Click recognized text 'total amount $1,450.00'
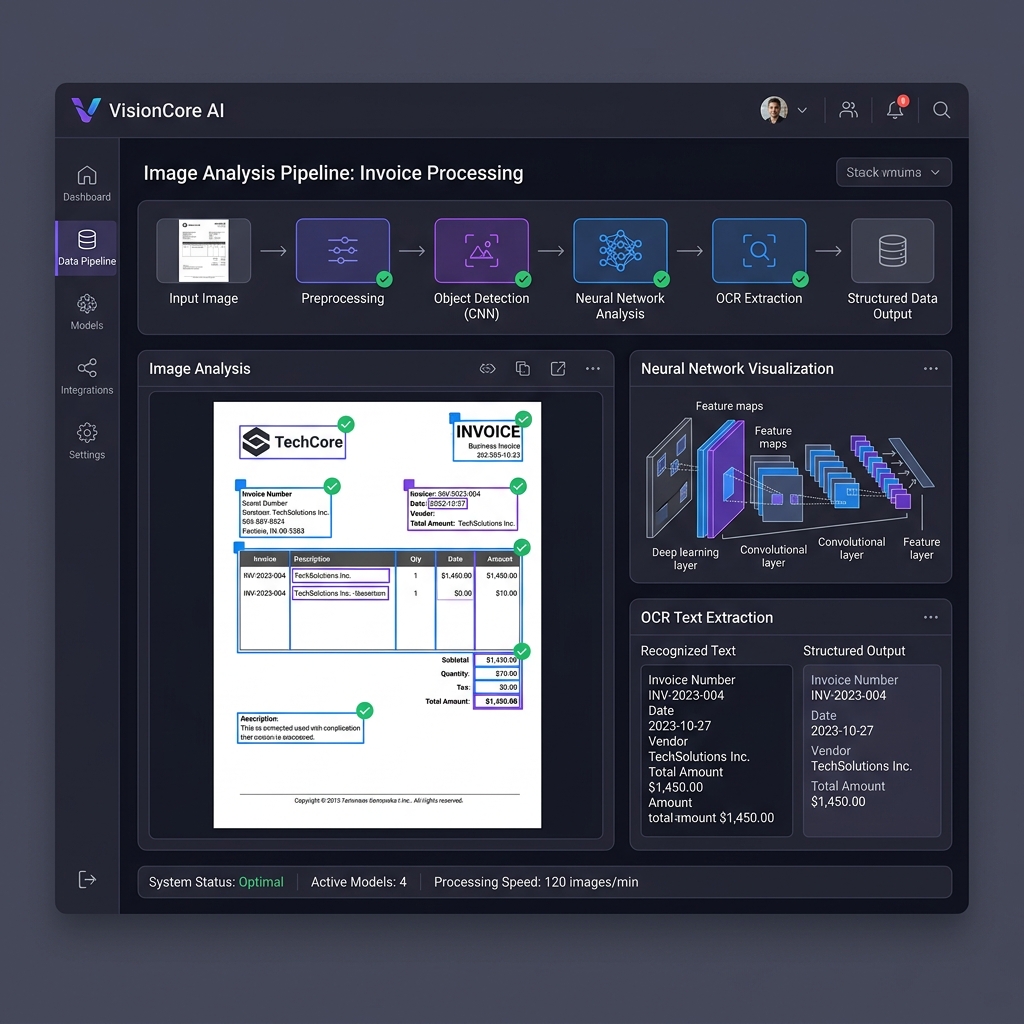This screenshot has width=1024, height=1024. click(711, 818)
